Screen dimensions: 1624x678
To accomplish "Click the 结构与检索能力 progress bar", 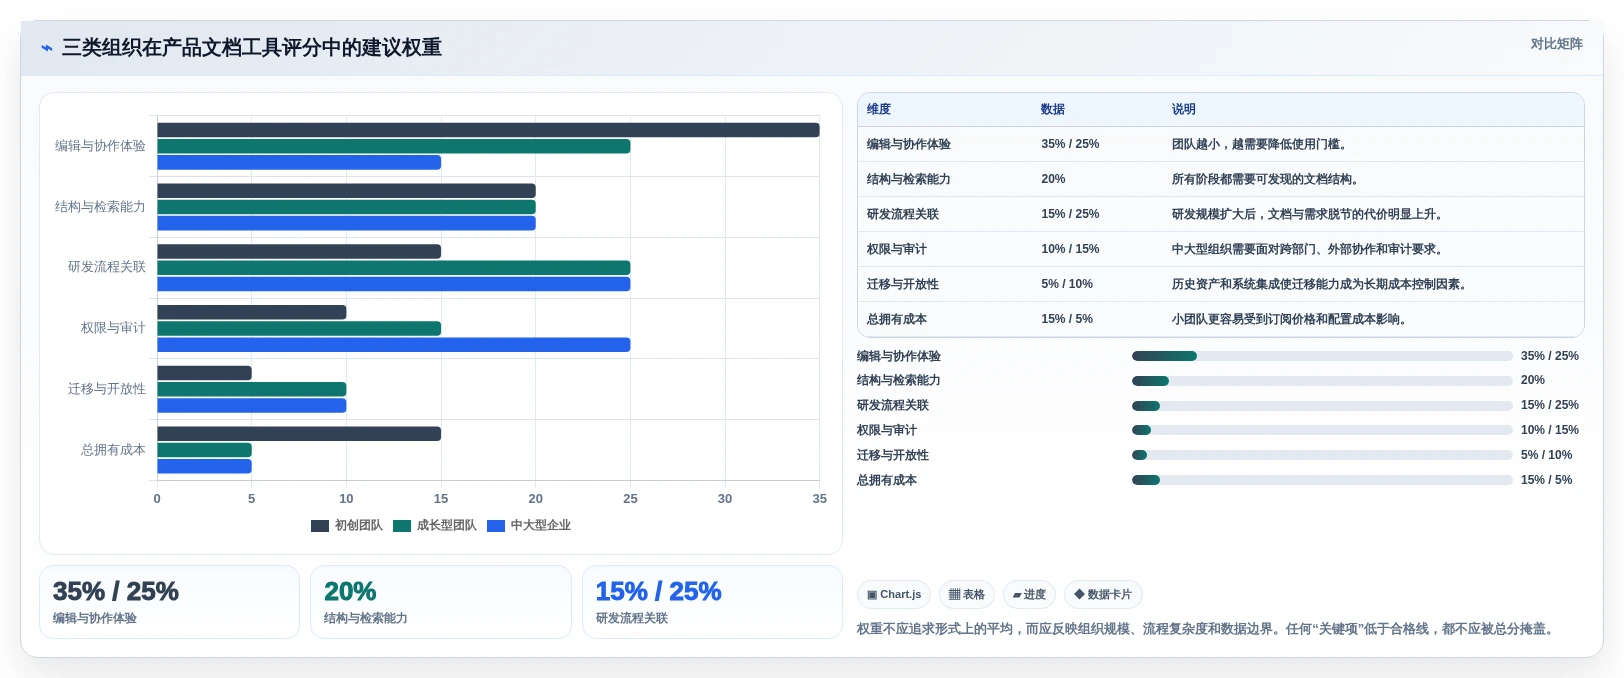I will point(1322,381).
